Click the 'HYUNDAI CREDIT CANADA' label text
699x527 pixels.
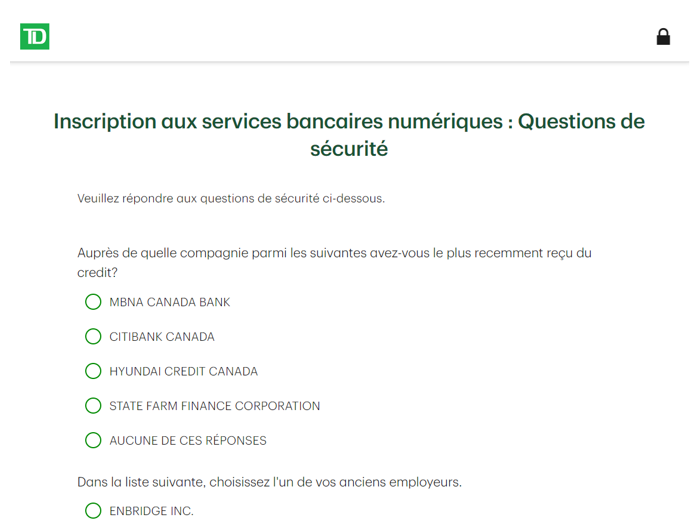tap(184, 371)
